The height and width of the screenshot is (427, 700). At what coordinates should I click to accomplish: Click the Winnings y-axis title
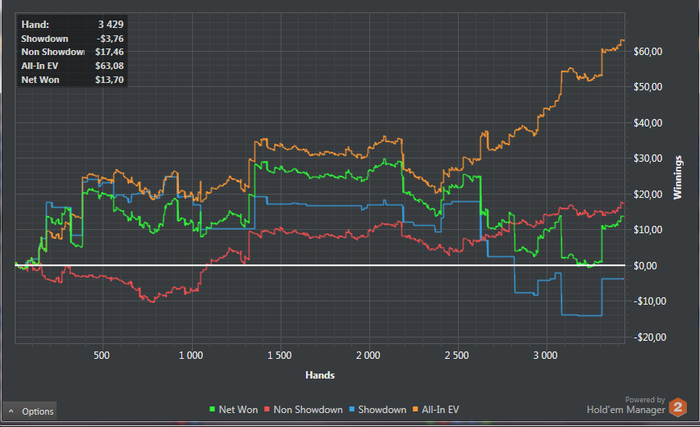(x=678, y=177)
